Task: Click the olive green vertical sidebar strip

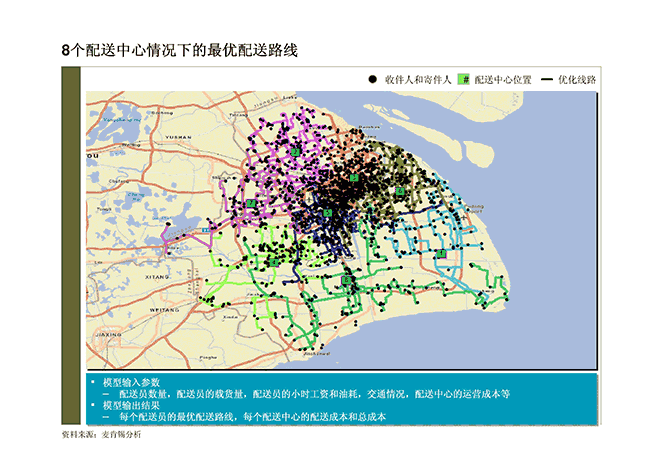Action: tap(71, 245)
